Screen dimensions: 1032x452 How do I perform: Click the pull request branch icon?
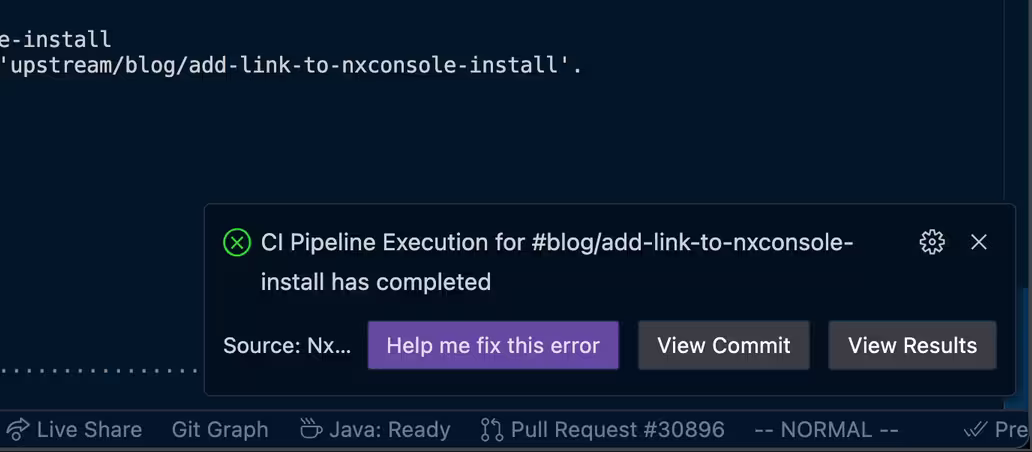click(x=492, y=430)
